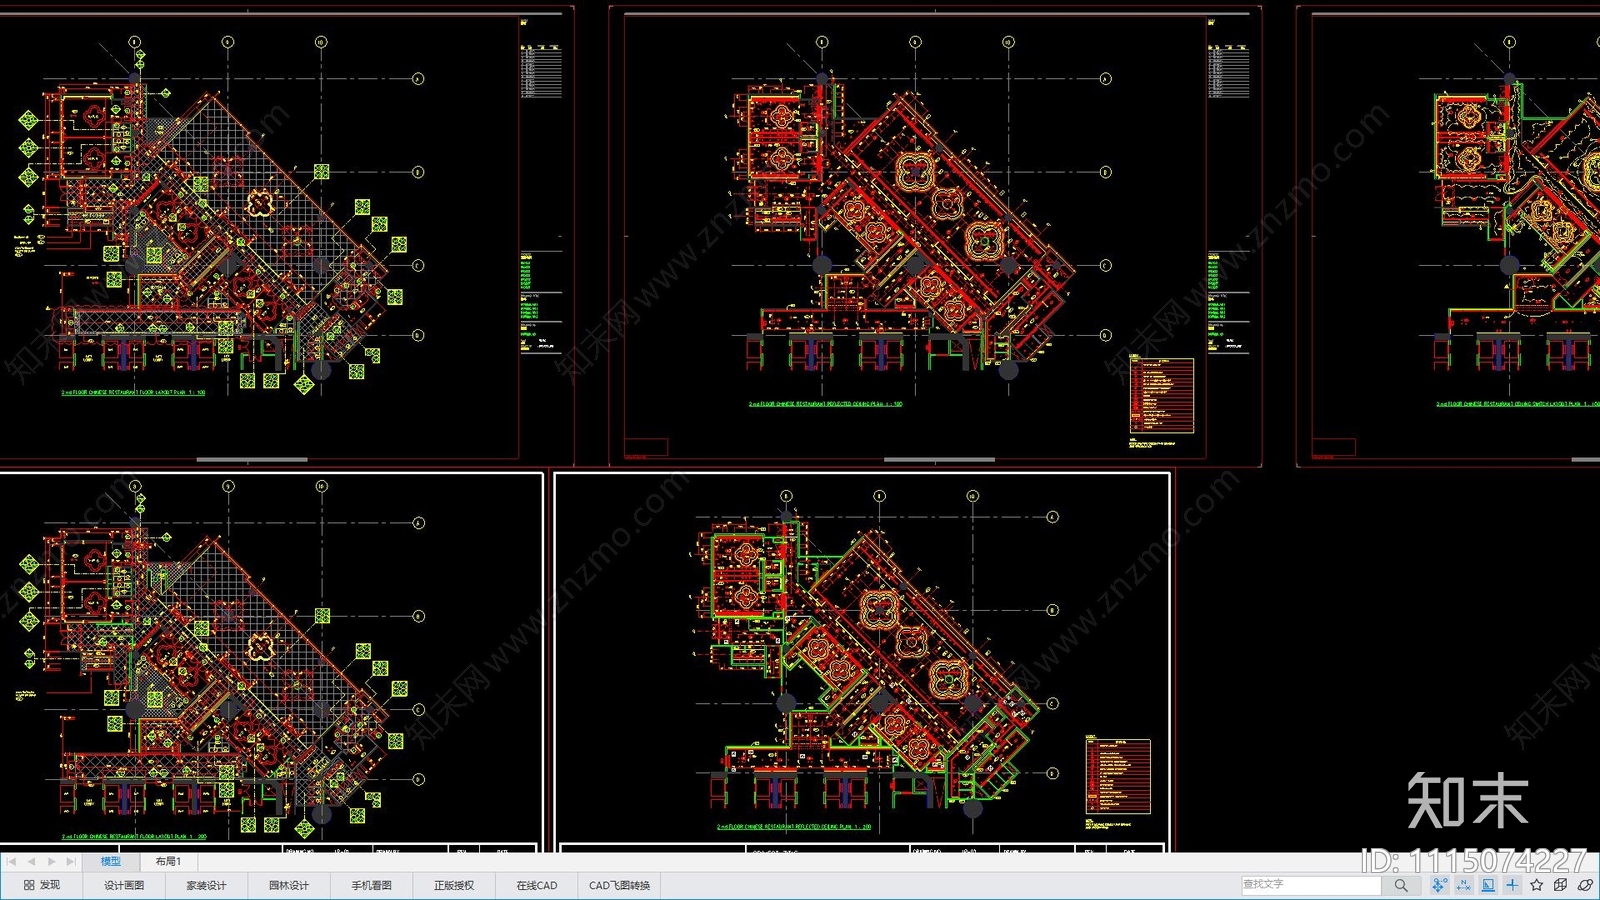Click the planet orbit icon
Image resolution: width=1600 pixels, height=900 pixels.
[x=1585, y=885]
